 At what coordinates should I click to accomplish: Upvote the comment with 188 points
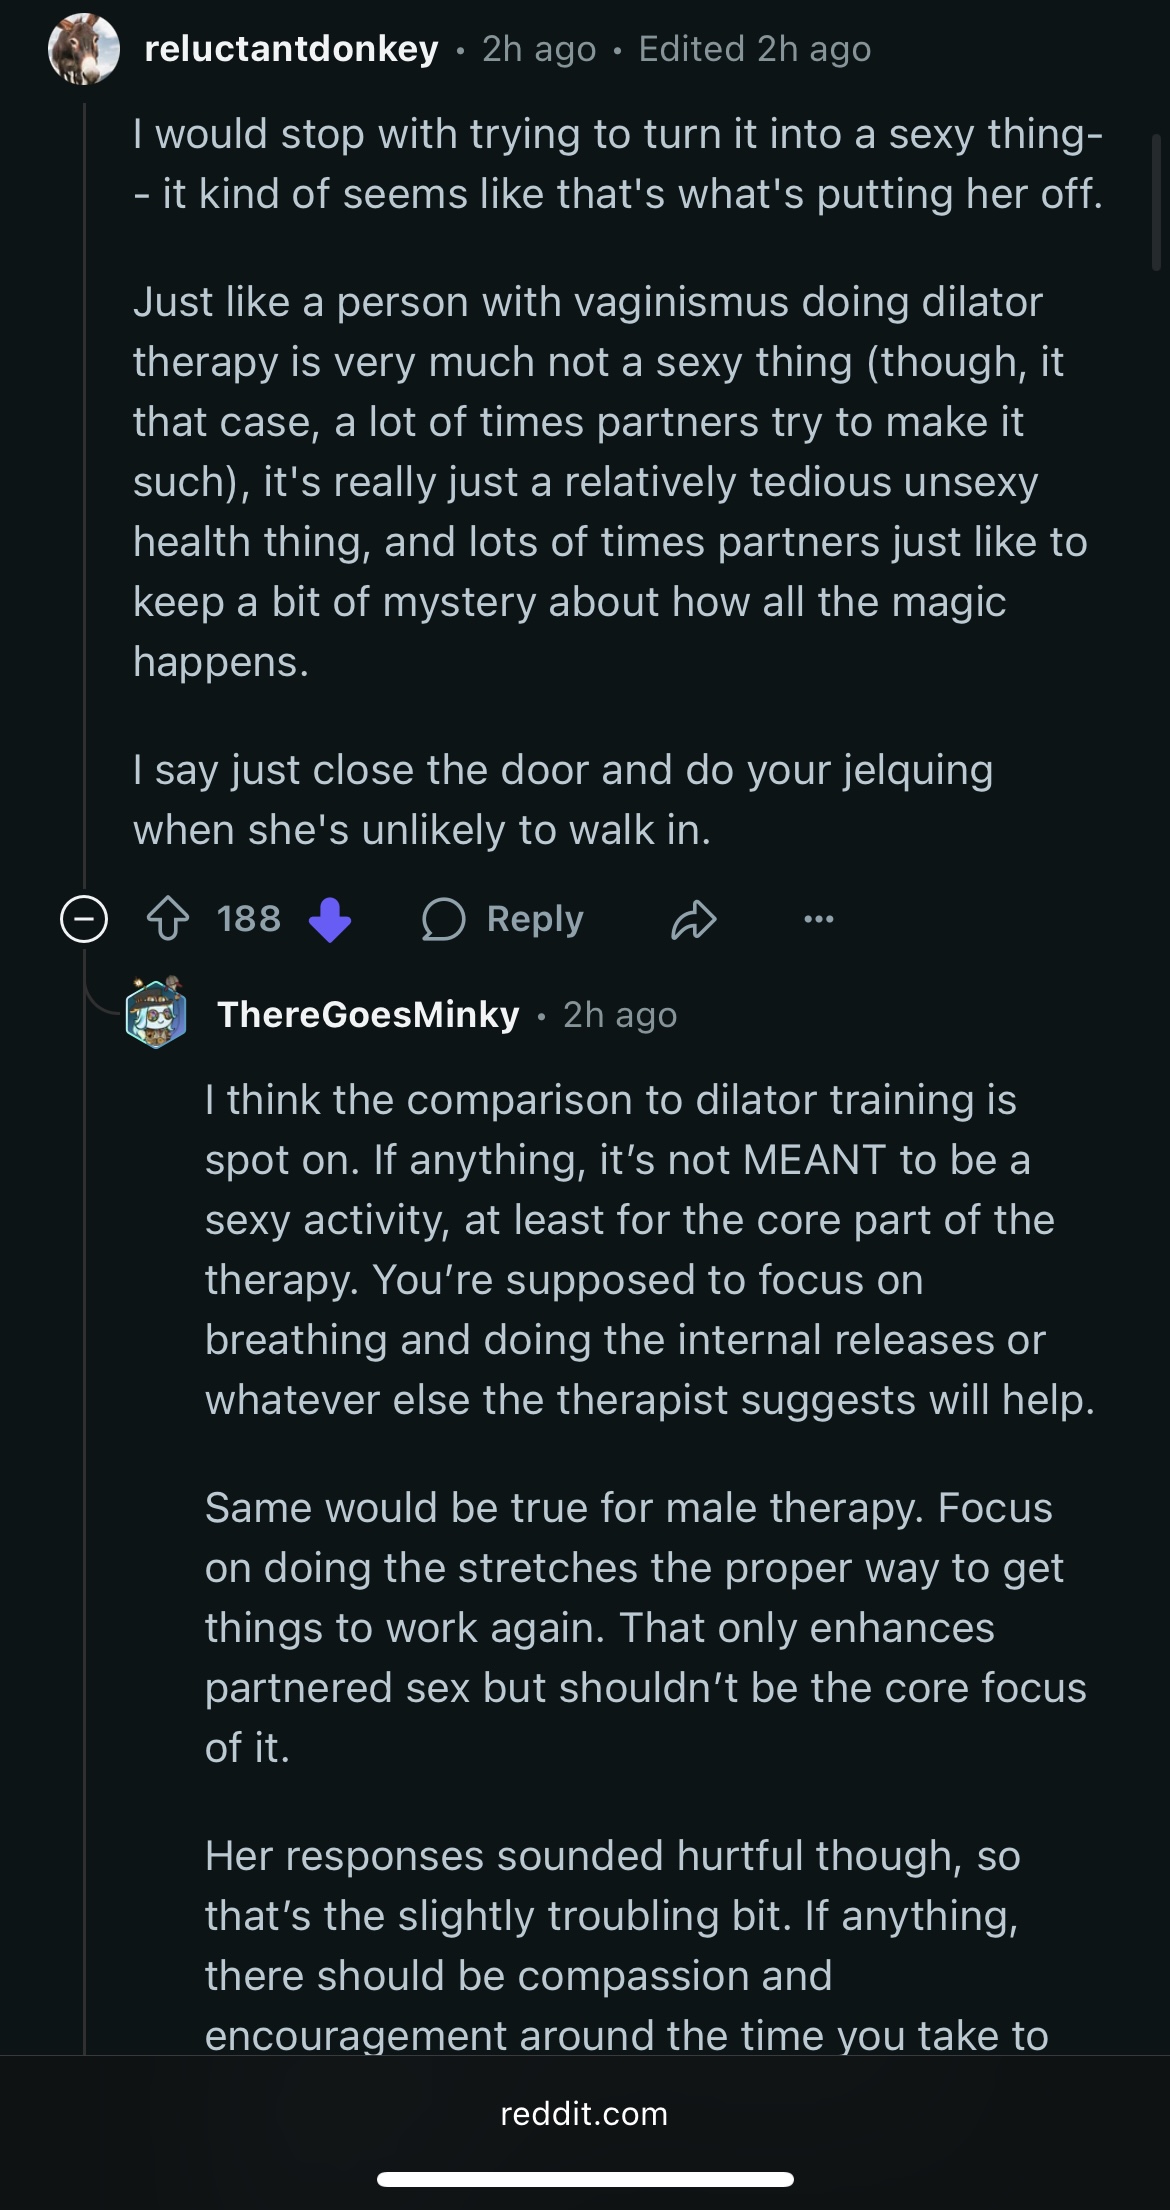click(168, 919)
